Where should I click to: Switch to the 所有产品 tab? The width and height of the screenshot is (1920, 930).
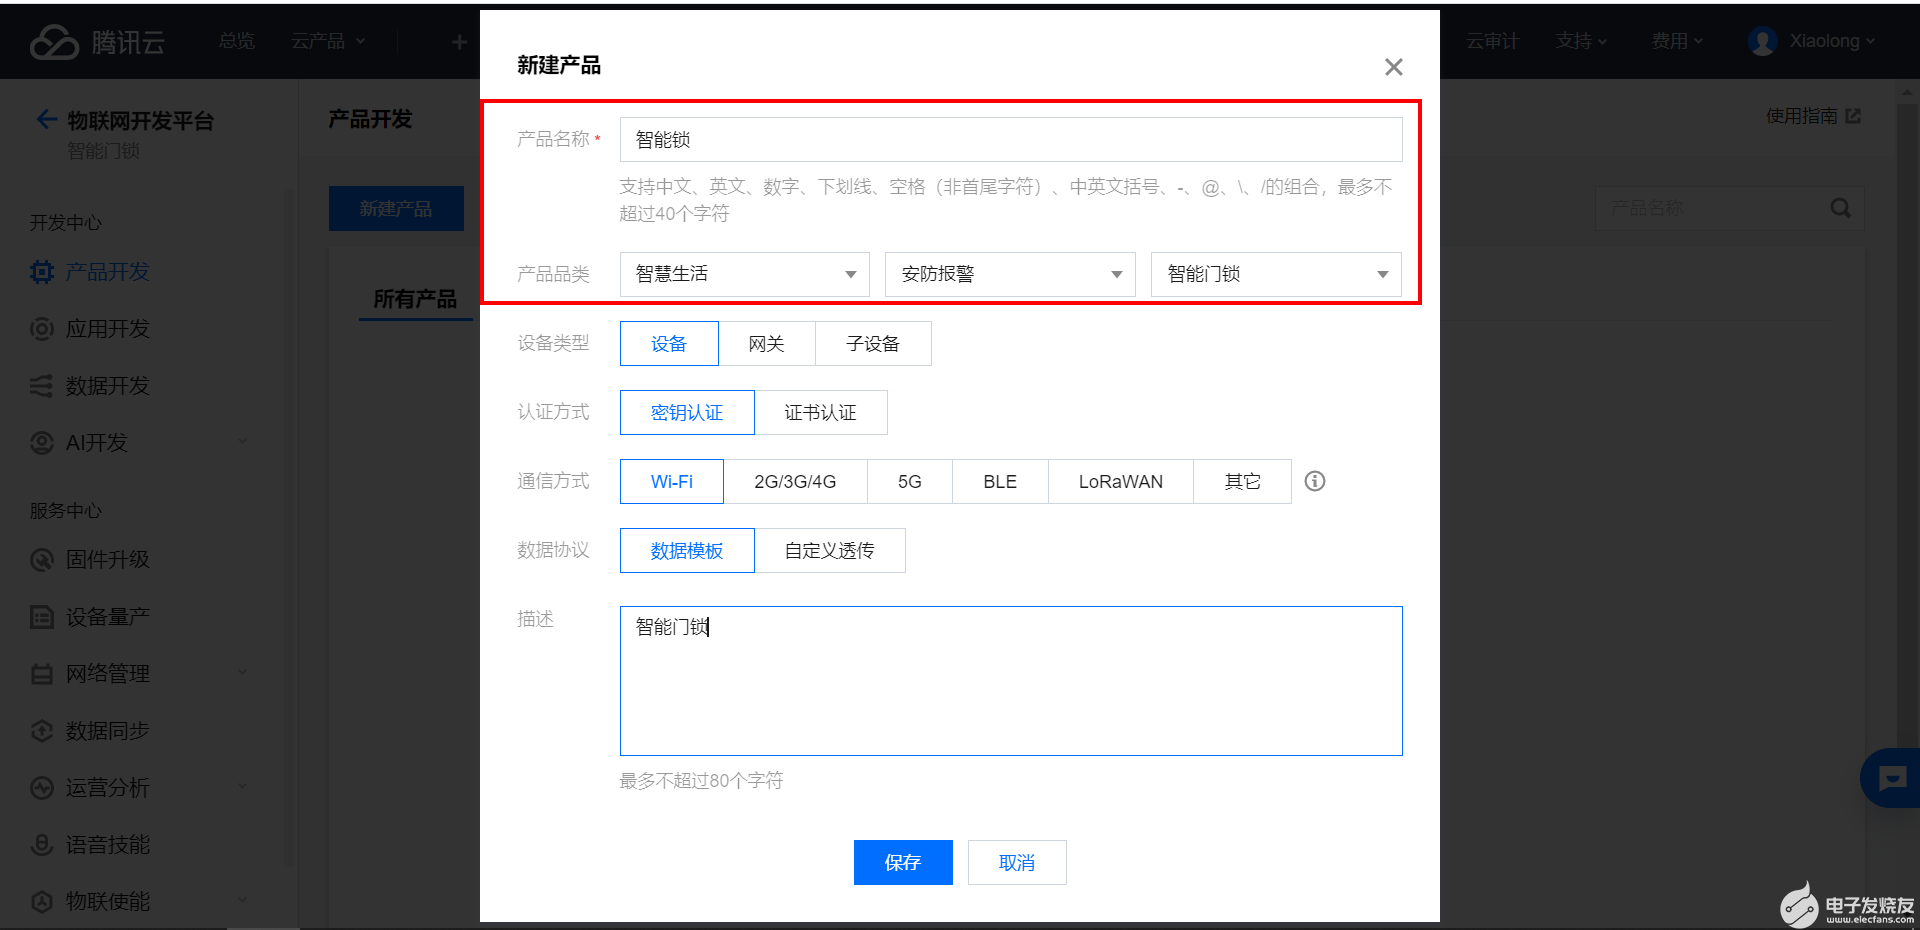coord(415,298)
